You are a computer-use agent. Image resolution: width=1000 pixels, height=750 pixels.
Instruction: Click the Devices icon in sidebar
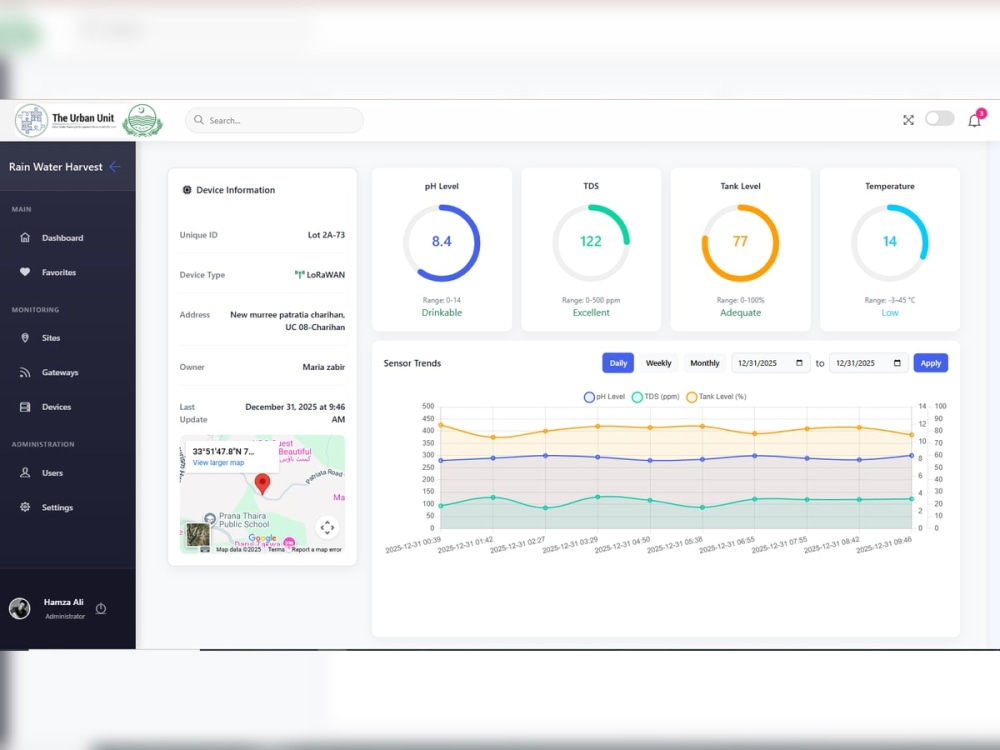pos(25,407)
